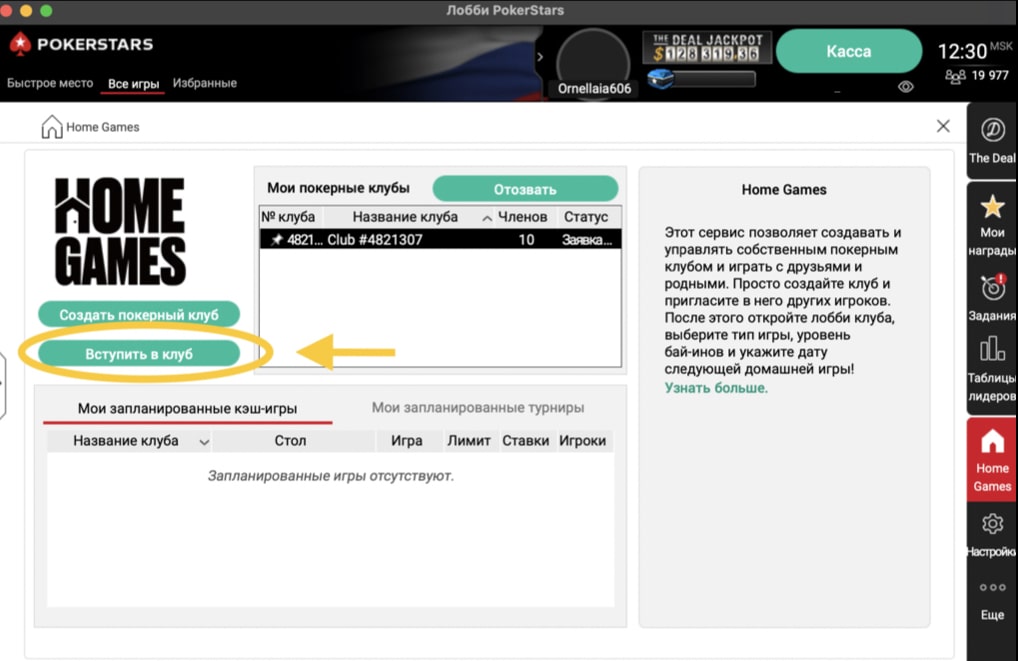Click Создать покерный клуб button

(x=139, y=314)
